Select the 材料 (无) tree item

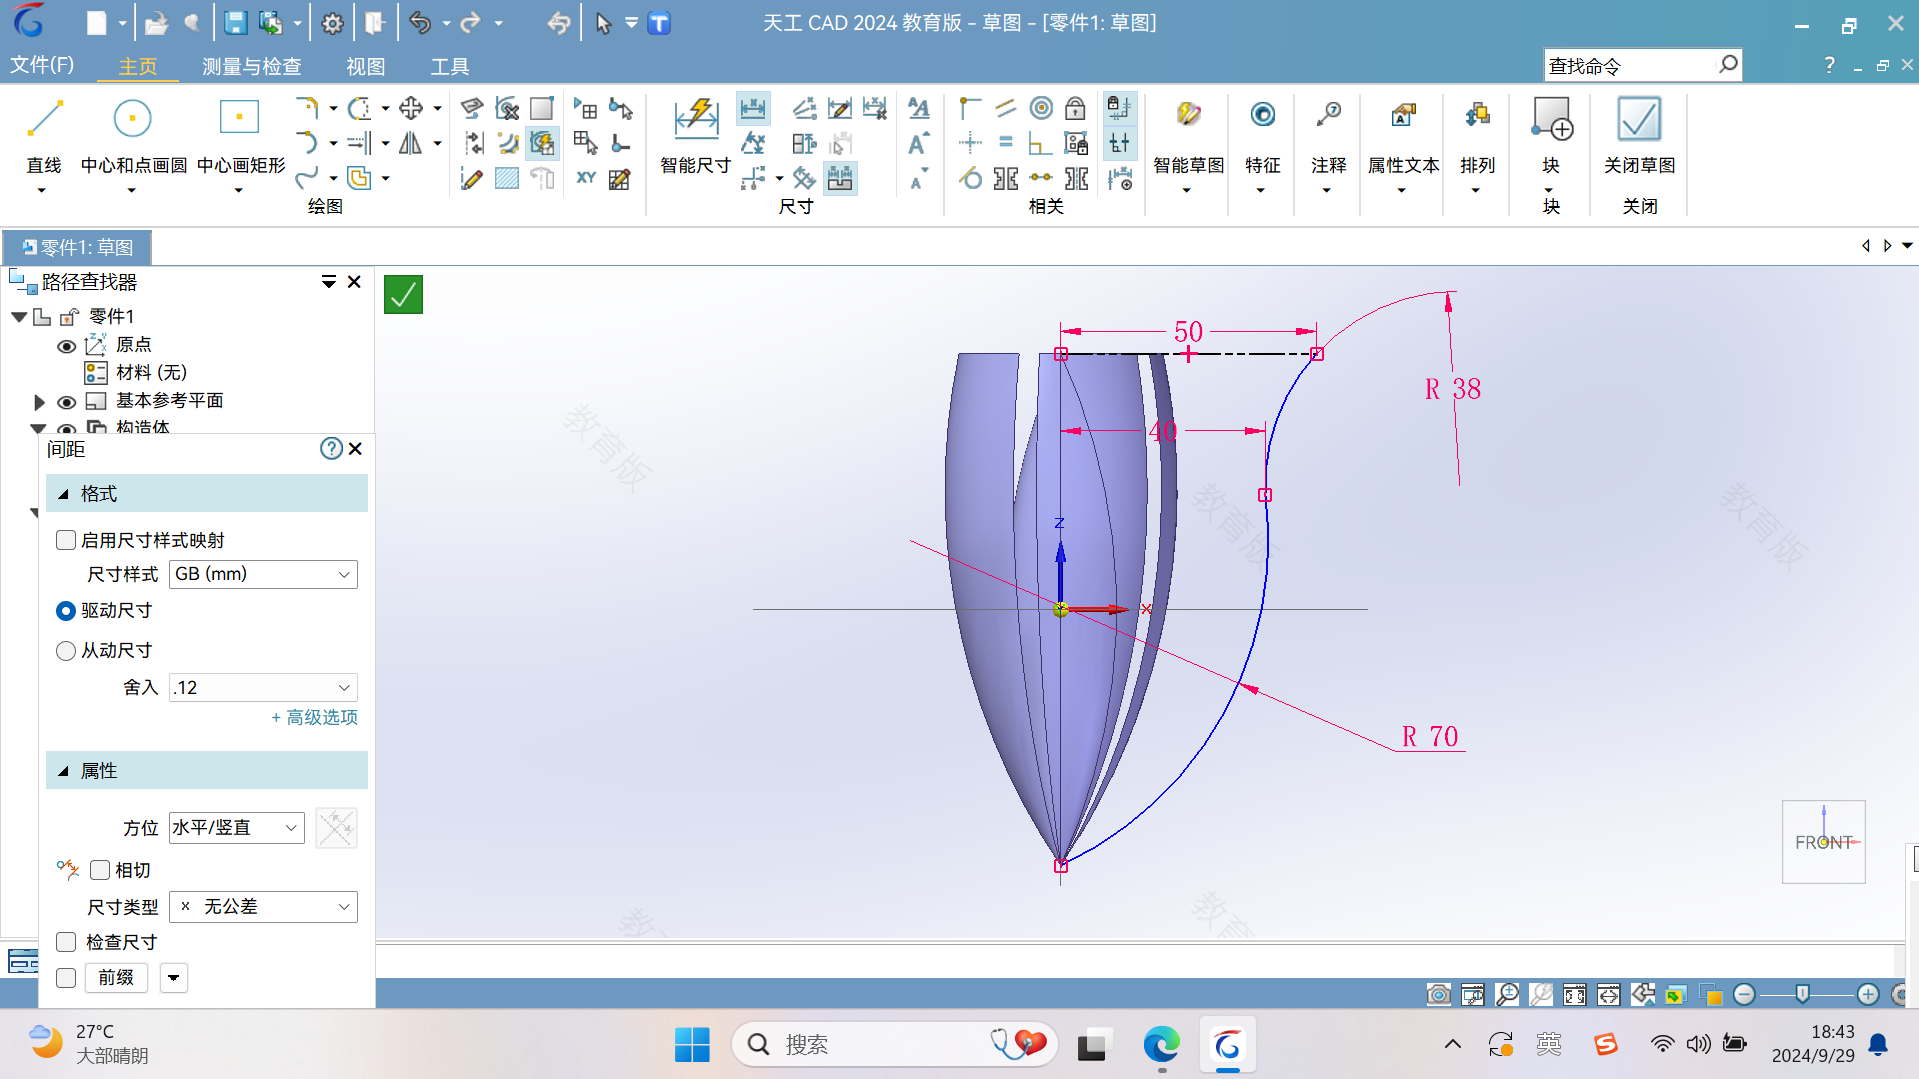tap(151, 373)
